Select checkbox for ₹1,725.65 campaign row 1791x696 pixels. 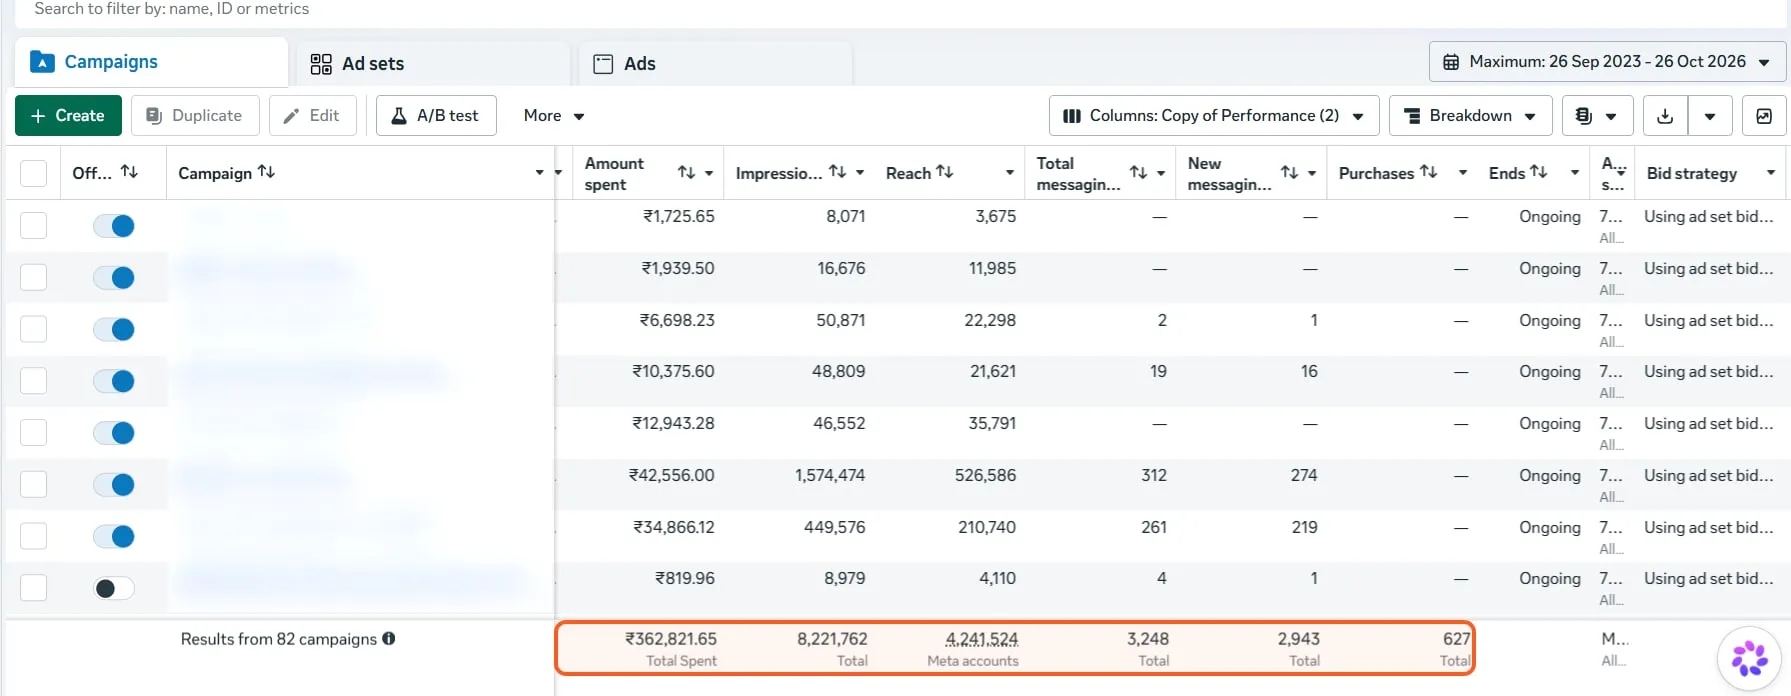[34, 225]
